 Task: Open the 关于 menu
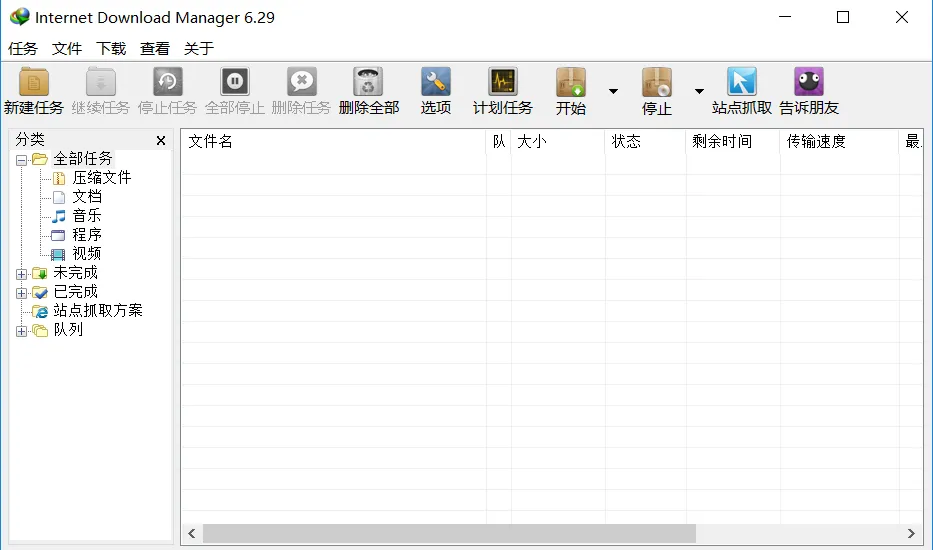[x=199, y=49]
